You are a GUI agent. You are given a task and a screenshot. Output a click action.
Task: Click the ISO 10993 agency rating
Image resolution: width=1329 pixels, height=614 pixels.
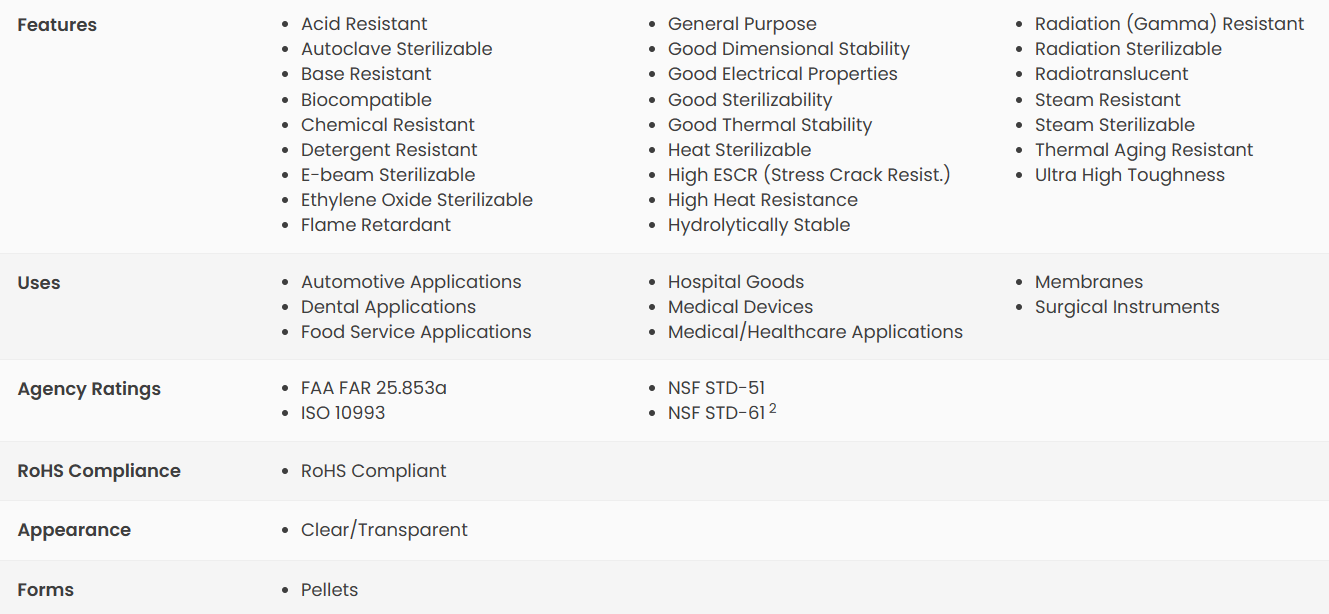343,413
